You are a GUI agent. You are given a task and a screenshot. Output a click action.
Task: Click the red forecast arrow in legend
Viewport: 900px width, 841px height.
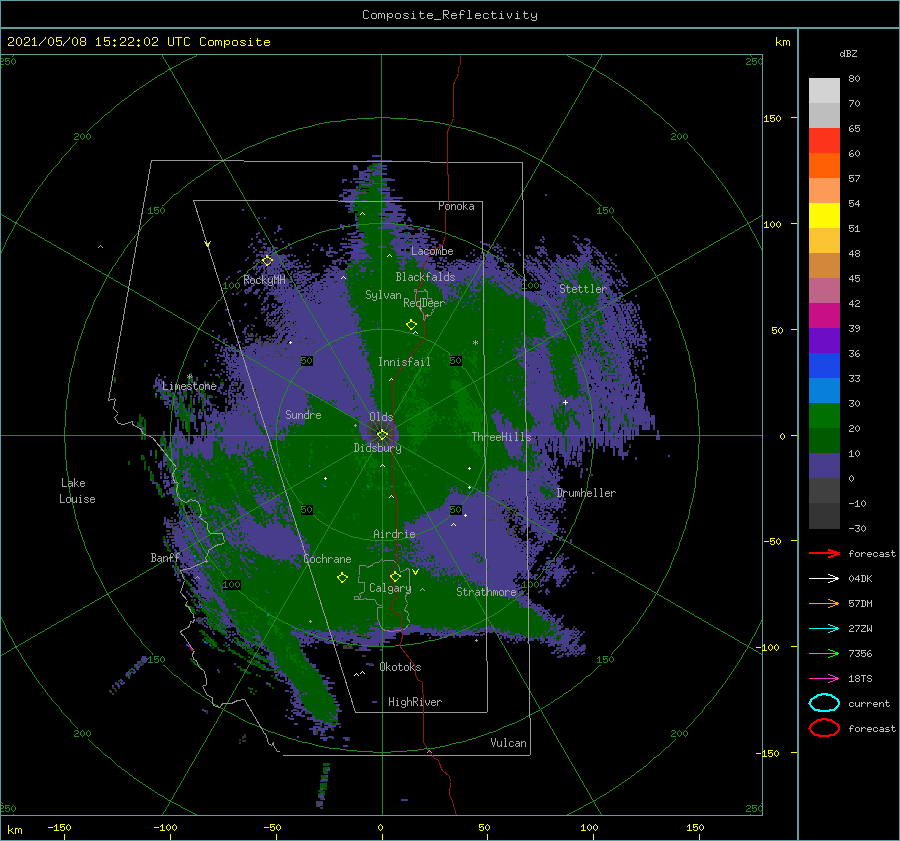824,553
